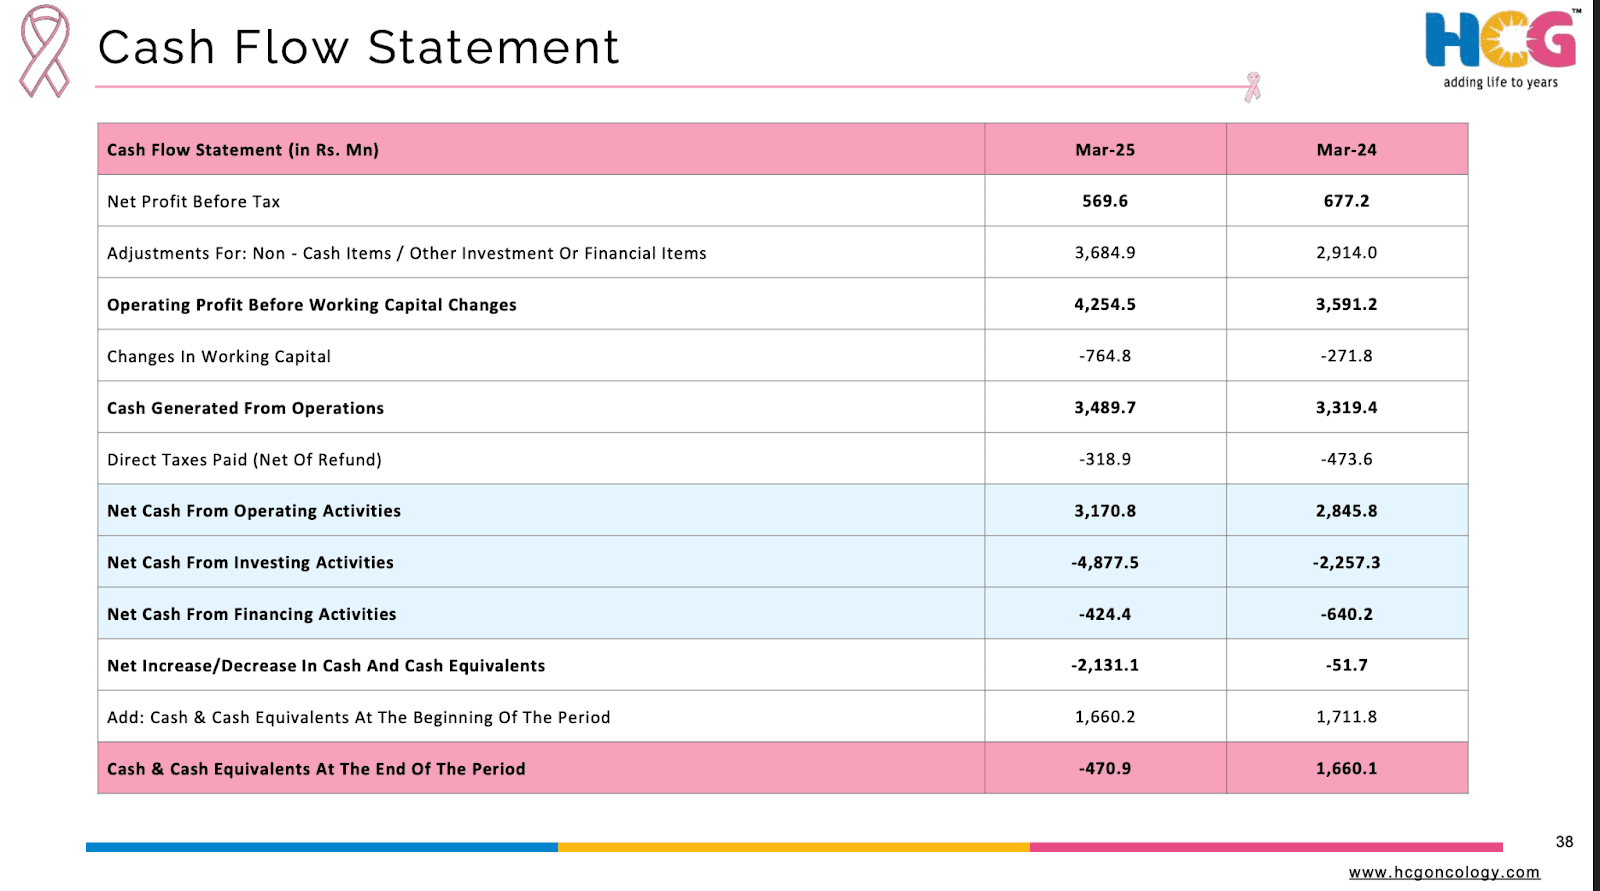Click the 677.2 value
The image size is (1600, 891).
click(x=1346, y=201)
